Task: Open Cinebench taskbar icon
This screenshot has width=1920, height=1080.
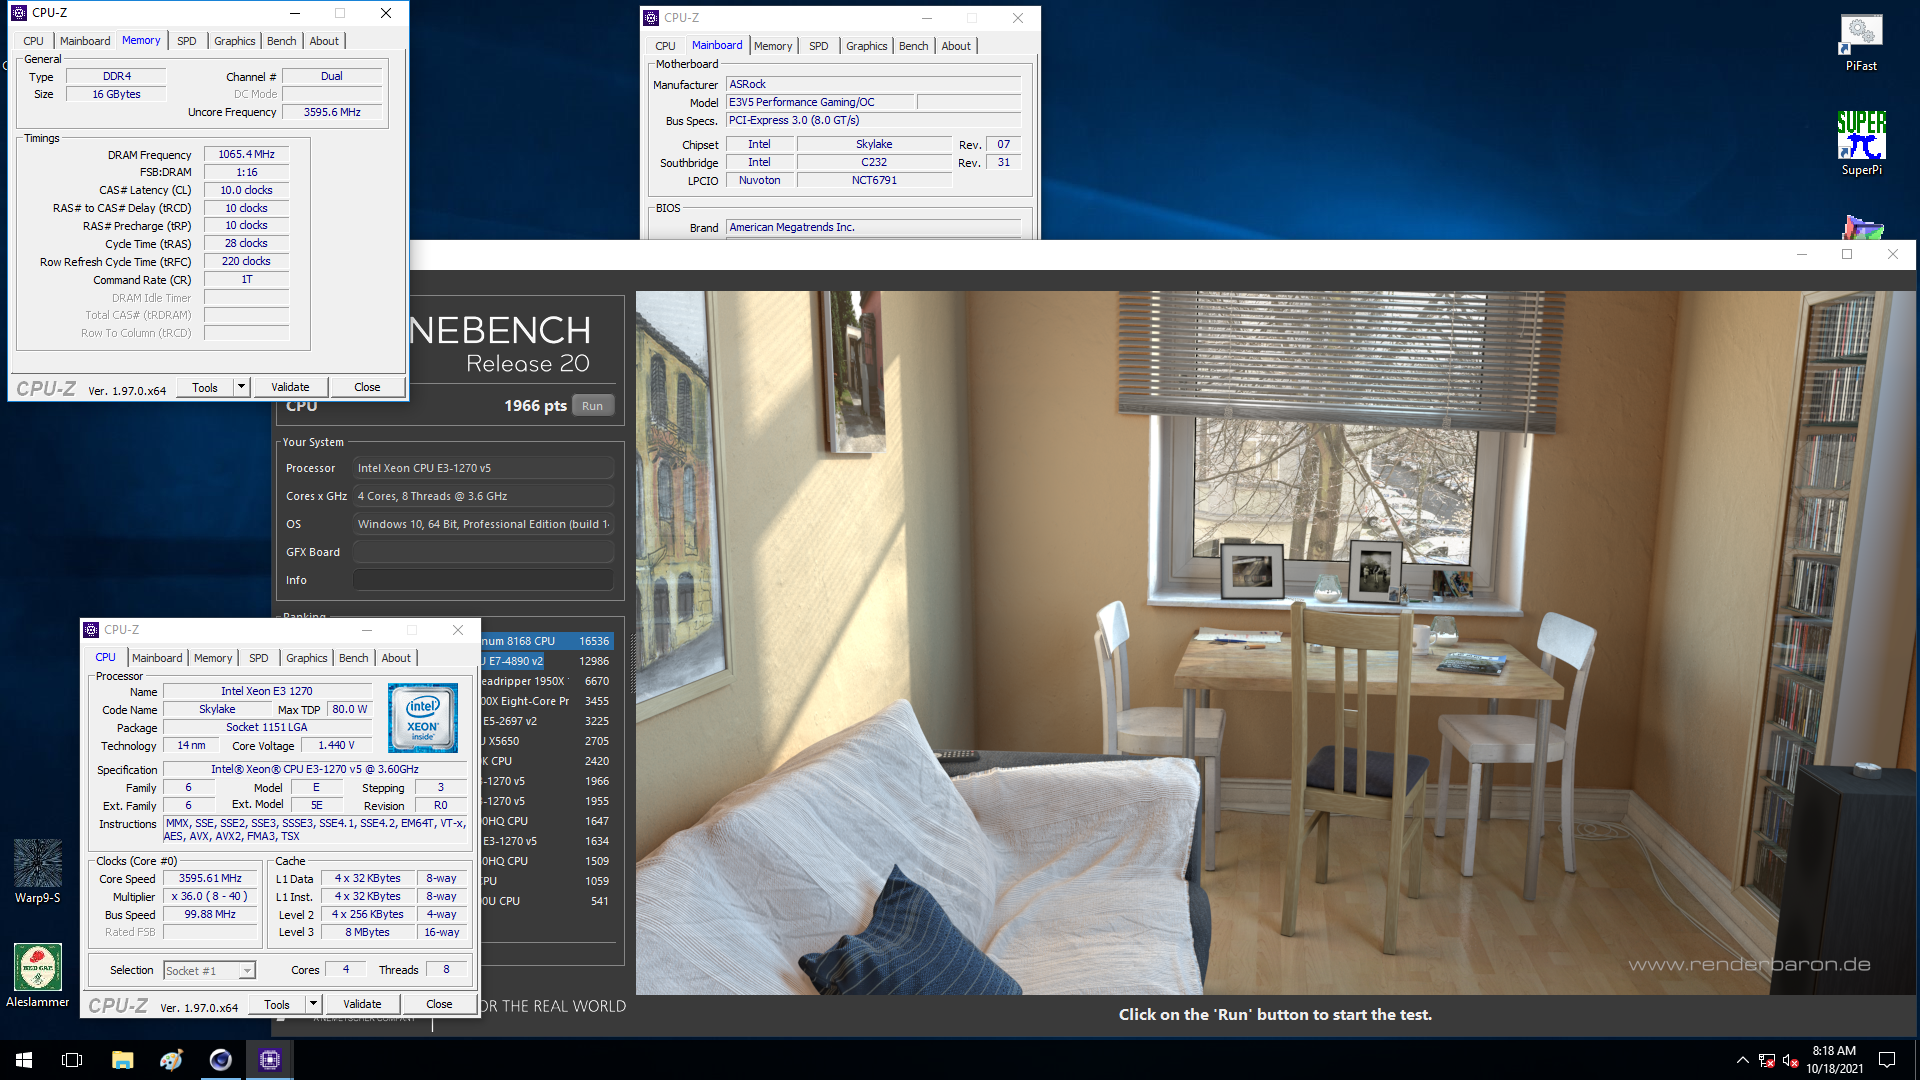Action: click(x=220, y=1060)
